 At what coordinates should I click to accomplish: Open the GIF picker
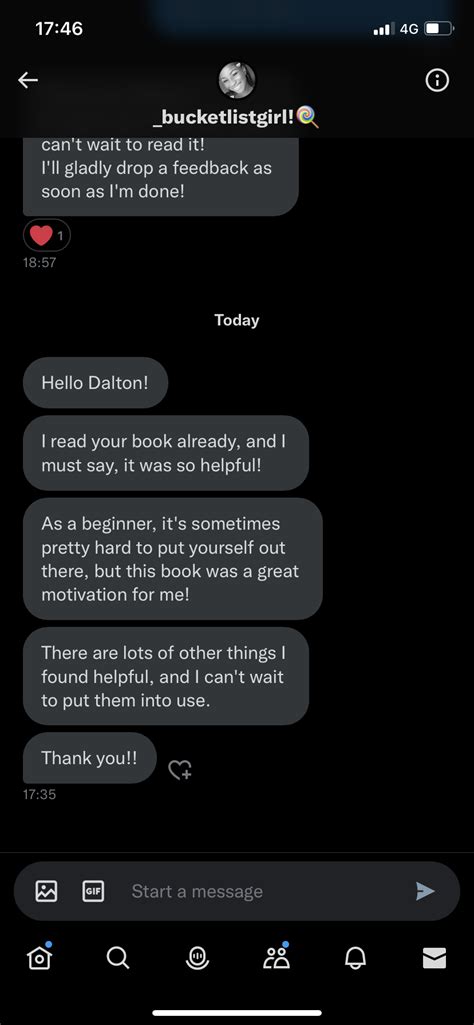[x=92, y=891]
